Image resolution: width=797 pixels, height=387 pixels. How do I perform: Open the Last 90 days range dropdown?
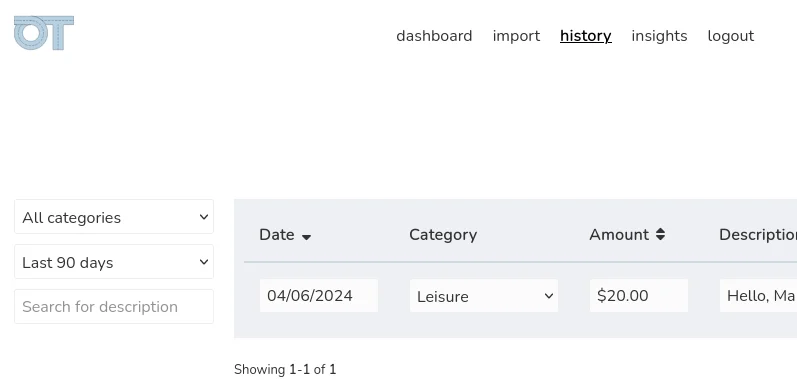click(x=114, y=262)
